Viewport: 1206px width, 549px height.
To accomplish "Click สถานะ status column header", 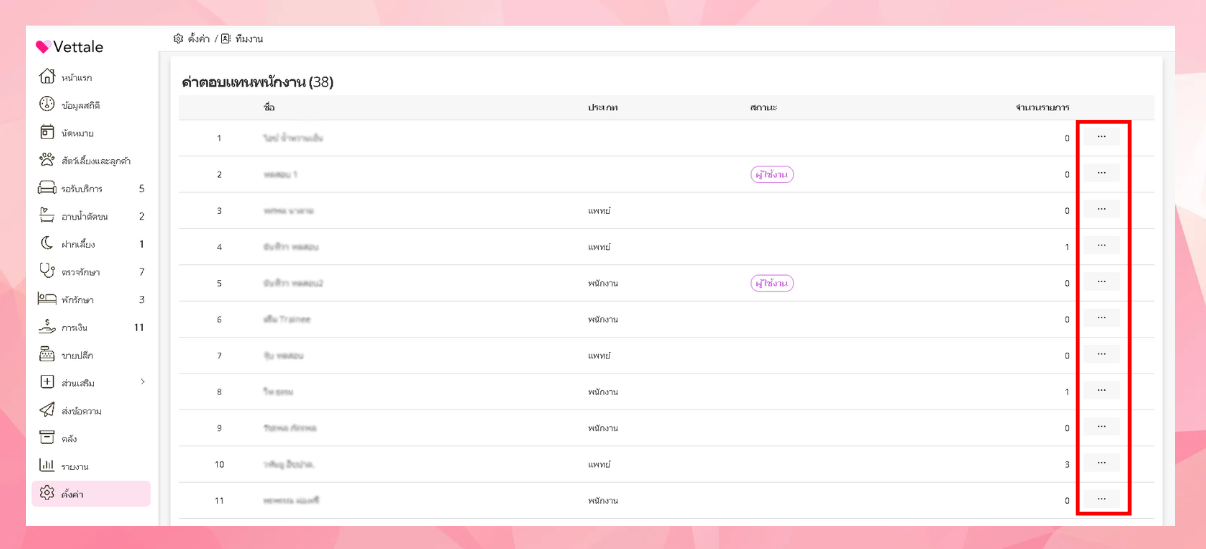I will (x=763, y=107).
